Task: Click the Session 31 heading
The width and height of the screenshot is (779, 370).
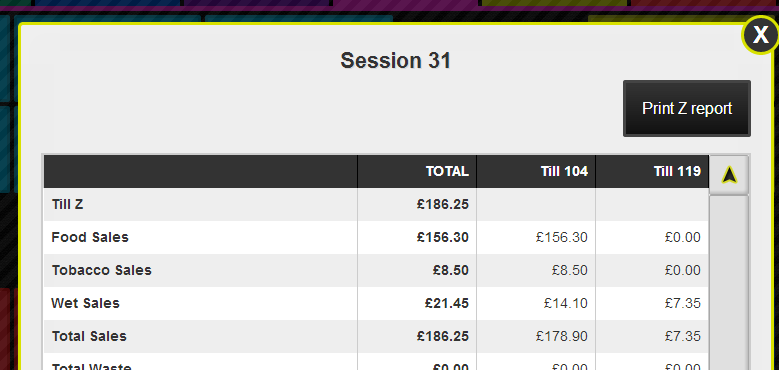Action: point(395,61)
